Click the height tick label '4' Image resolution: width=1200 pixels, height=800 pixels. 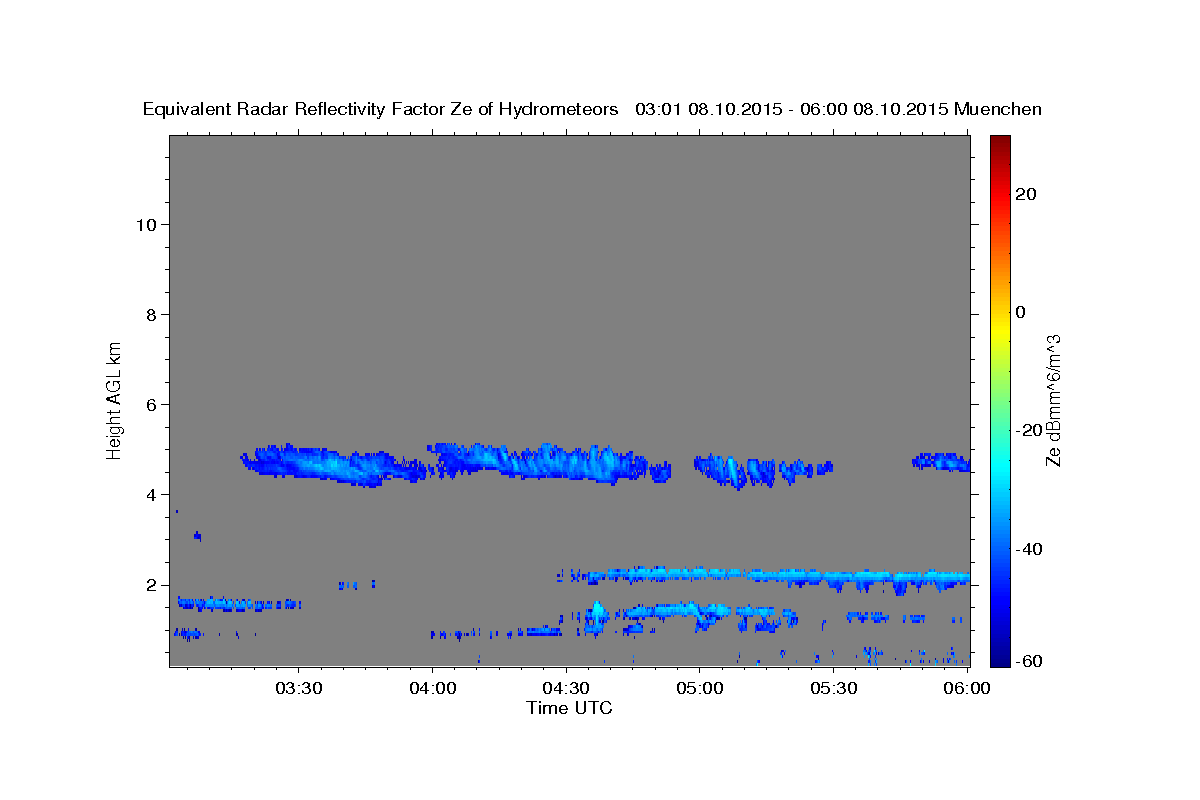coord(152,494)
